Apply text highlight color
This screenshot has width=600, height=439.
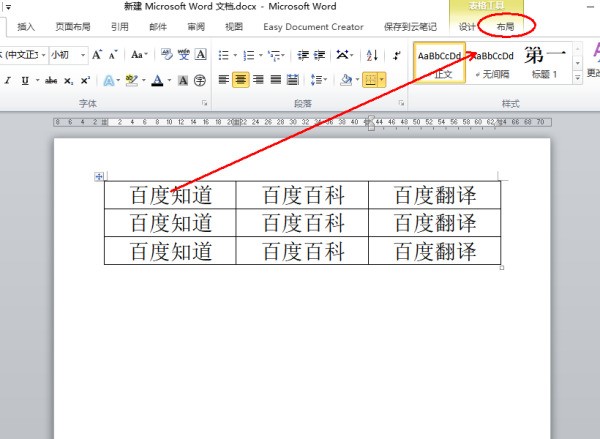coord(132,80)
